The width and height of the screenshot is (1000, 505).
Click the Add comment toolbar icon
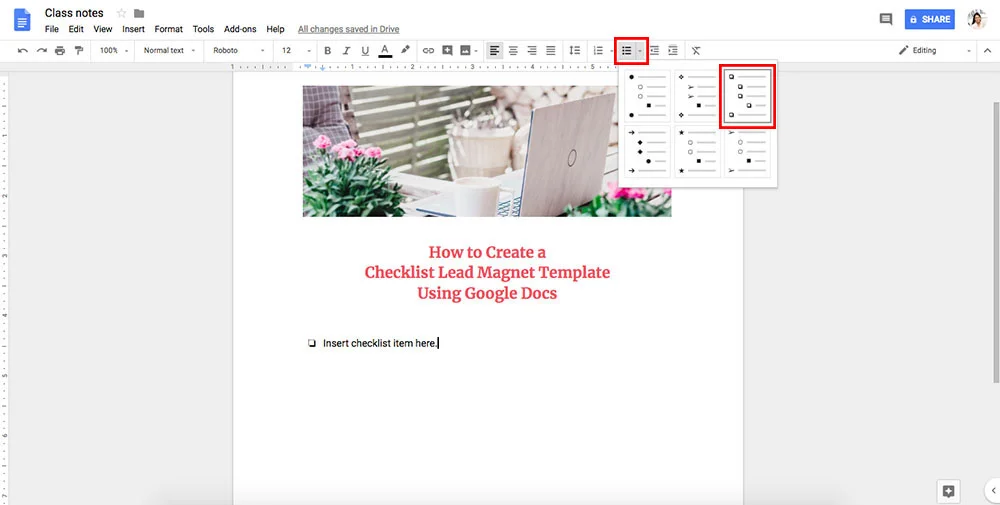[447, 50]
